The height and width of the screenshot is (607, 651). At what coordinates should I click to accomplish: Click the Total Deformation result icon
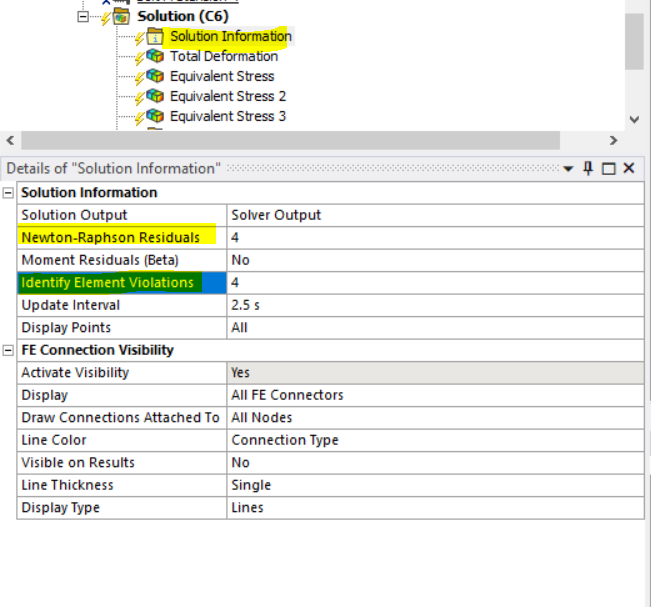(x=155, y=56)
